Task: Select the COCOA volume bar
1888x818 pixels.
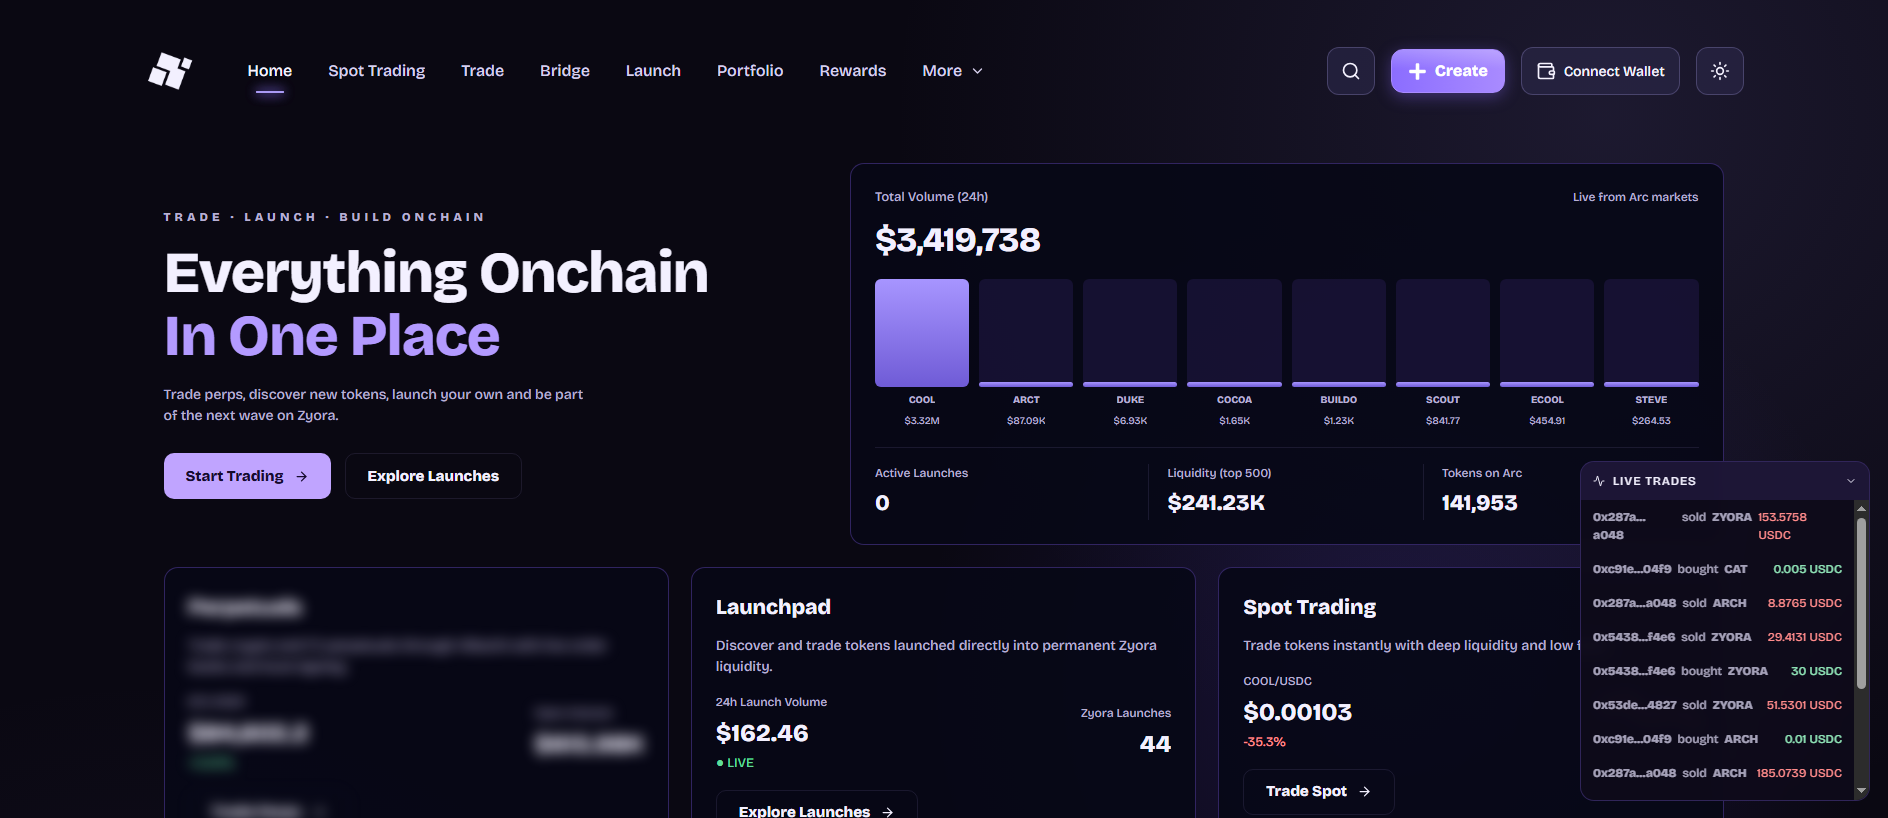Action: pyautogui.click(x=1234, y=333)
